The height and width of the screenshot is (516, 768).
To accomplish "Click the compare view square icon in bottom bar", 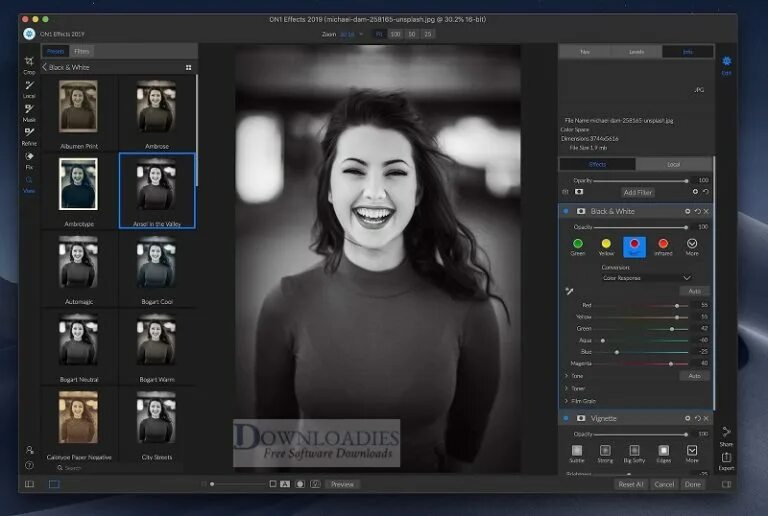I will click(x=273, y=484).
